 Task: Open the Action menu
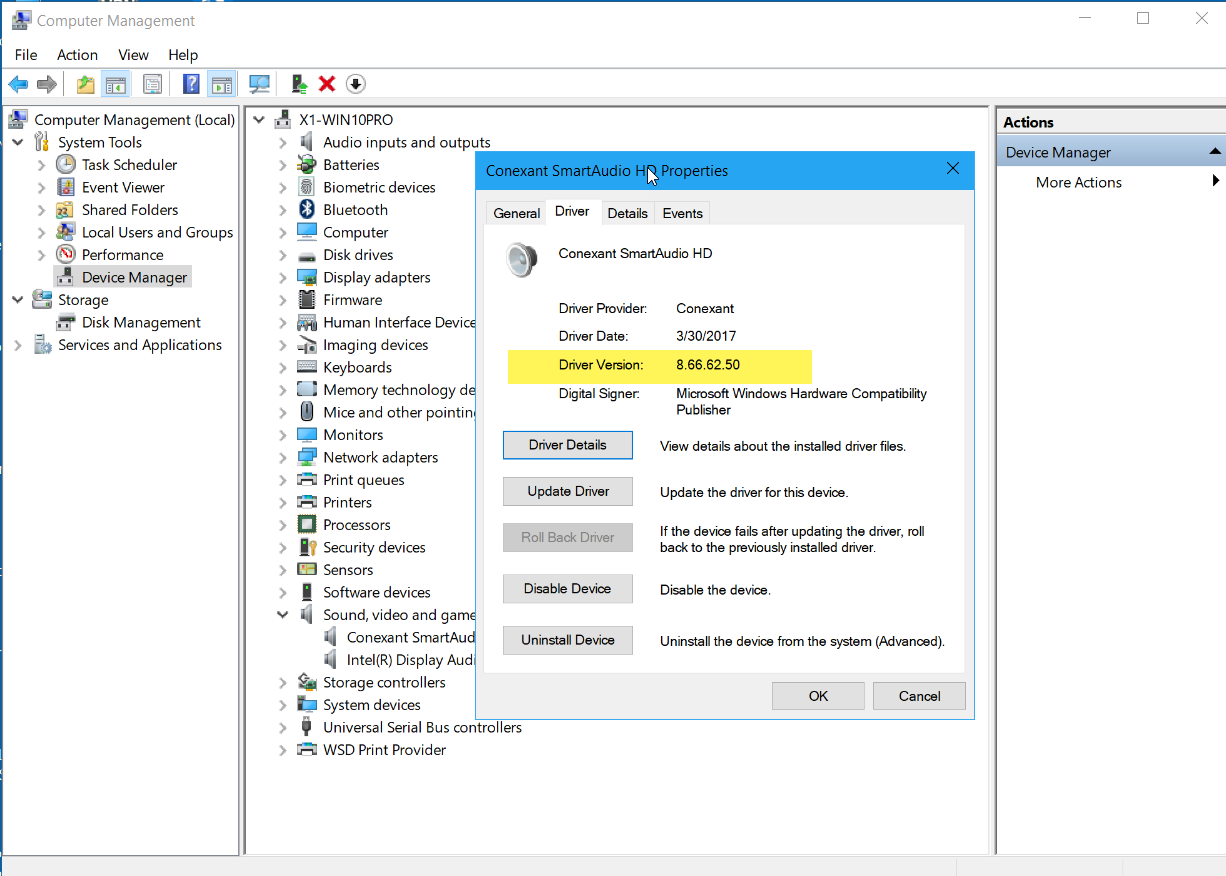[x=77, y=55]
